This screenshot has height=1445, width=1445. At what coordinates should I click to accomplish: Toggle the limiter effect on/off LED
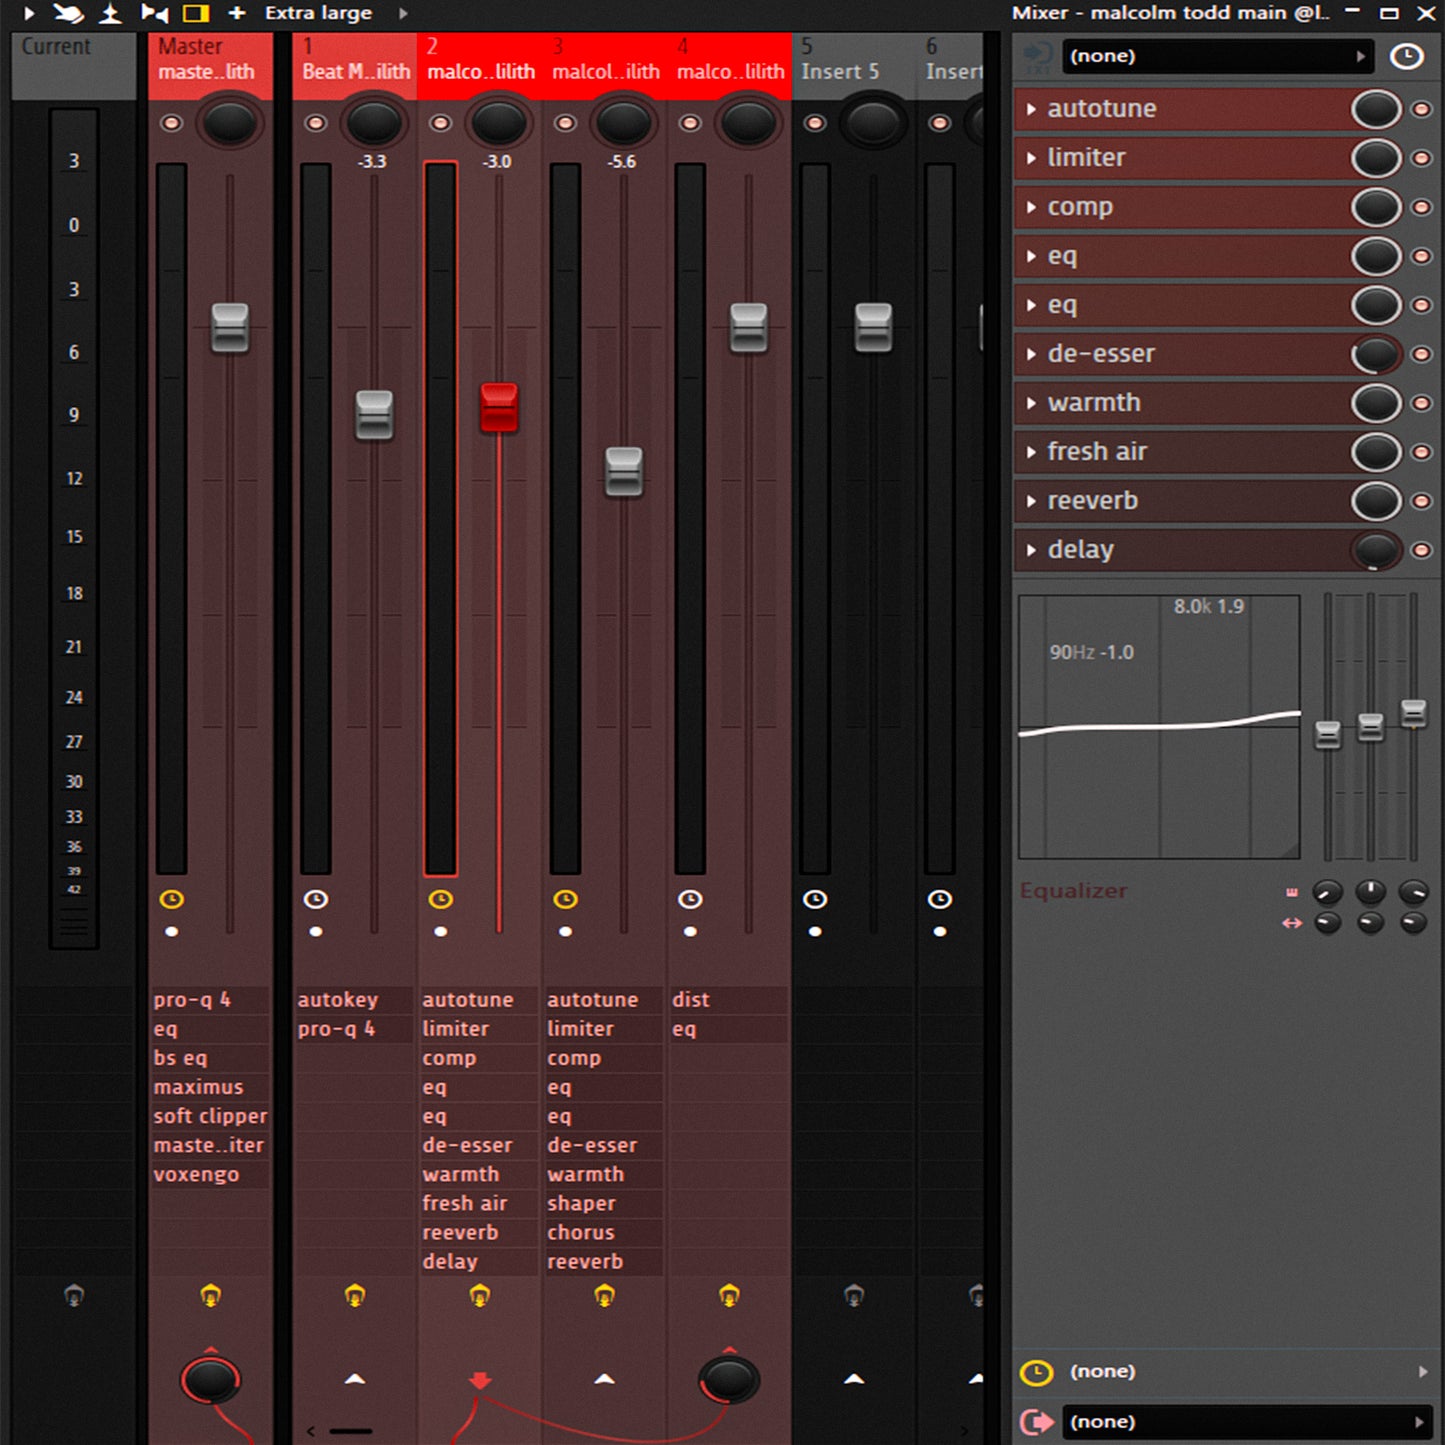1421,158
